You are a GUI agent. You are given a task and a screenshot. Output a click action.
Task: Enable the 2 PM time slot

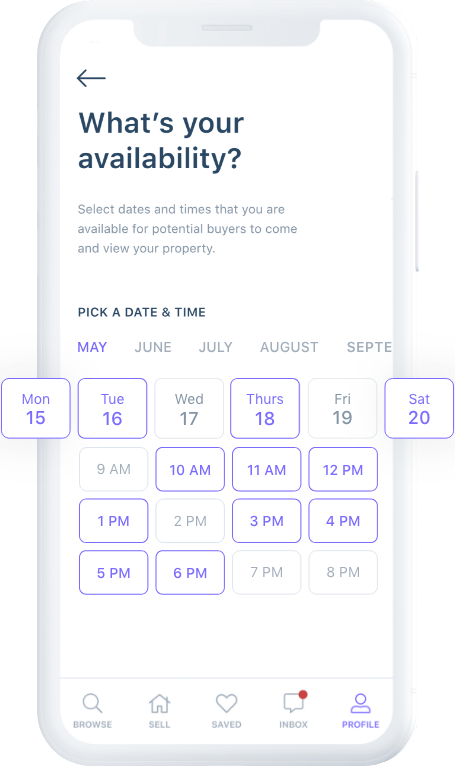click(190, 521)
